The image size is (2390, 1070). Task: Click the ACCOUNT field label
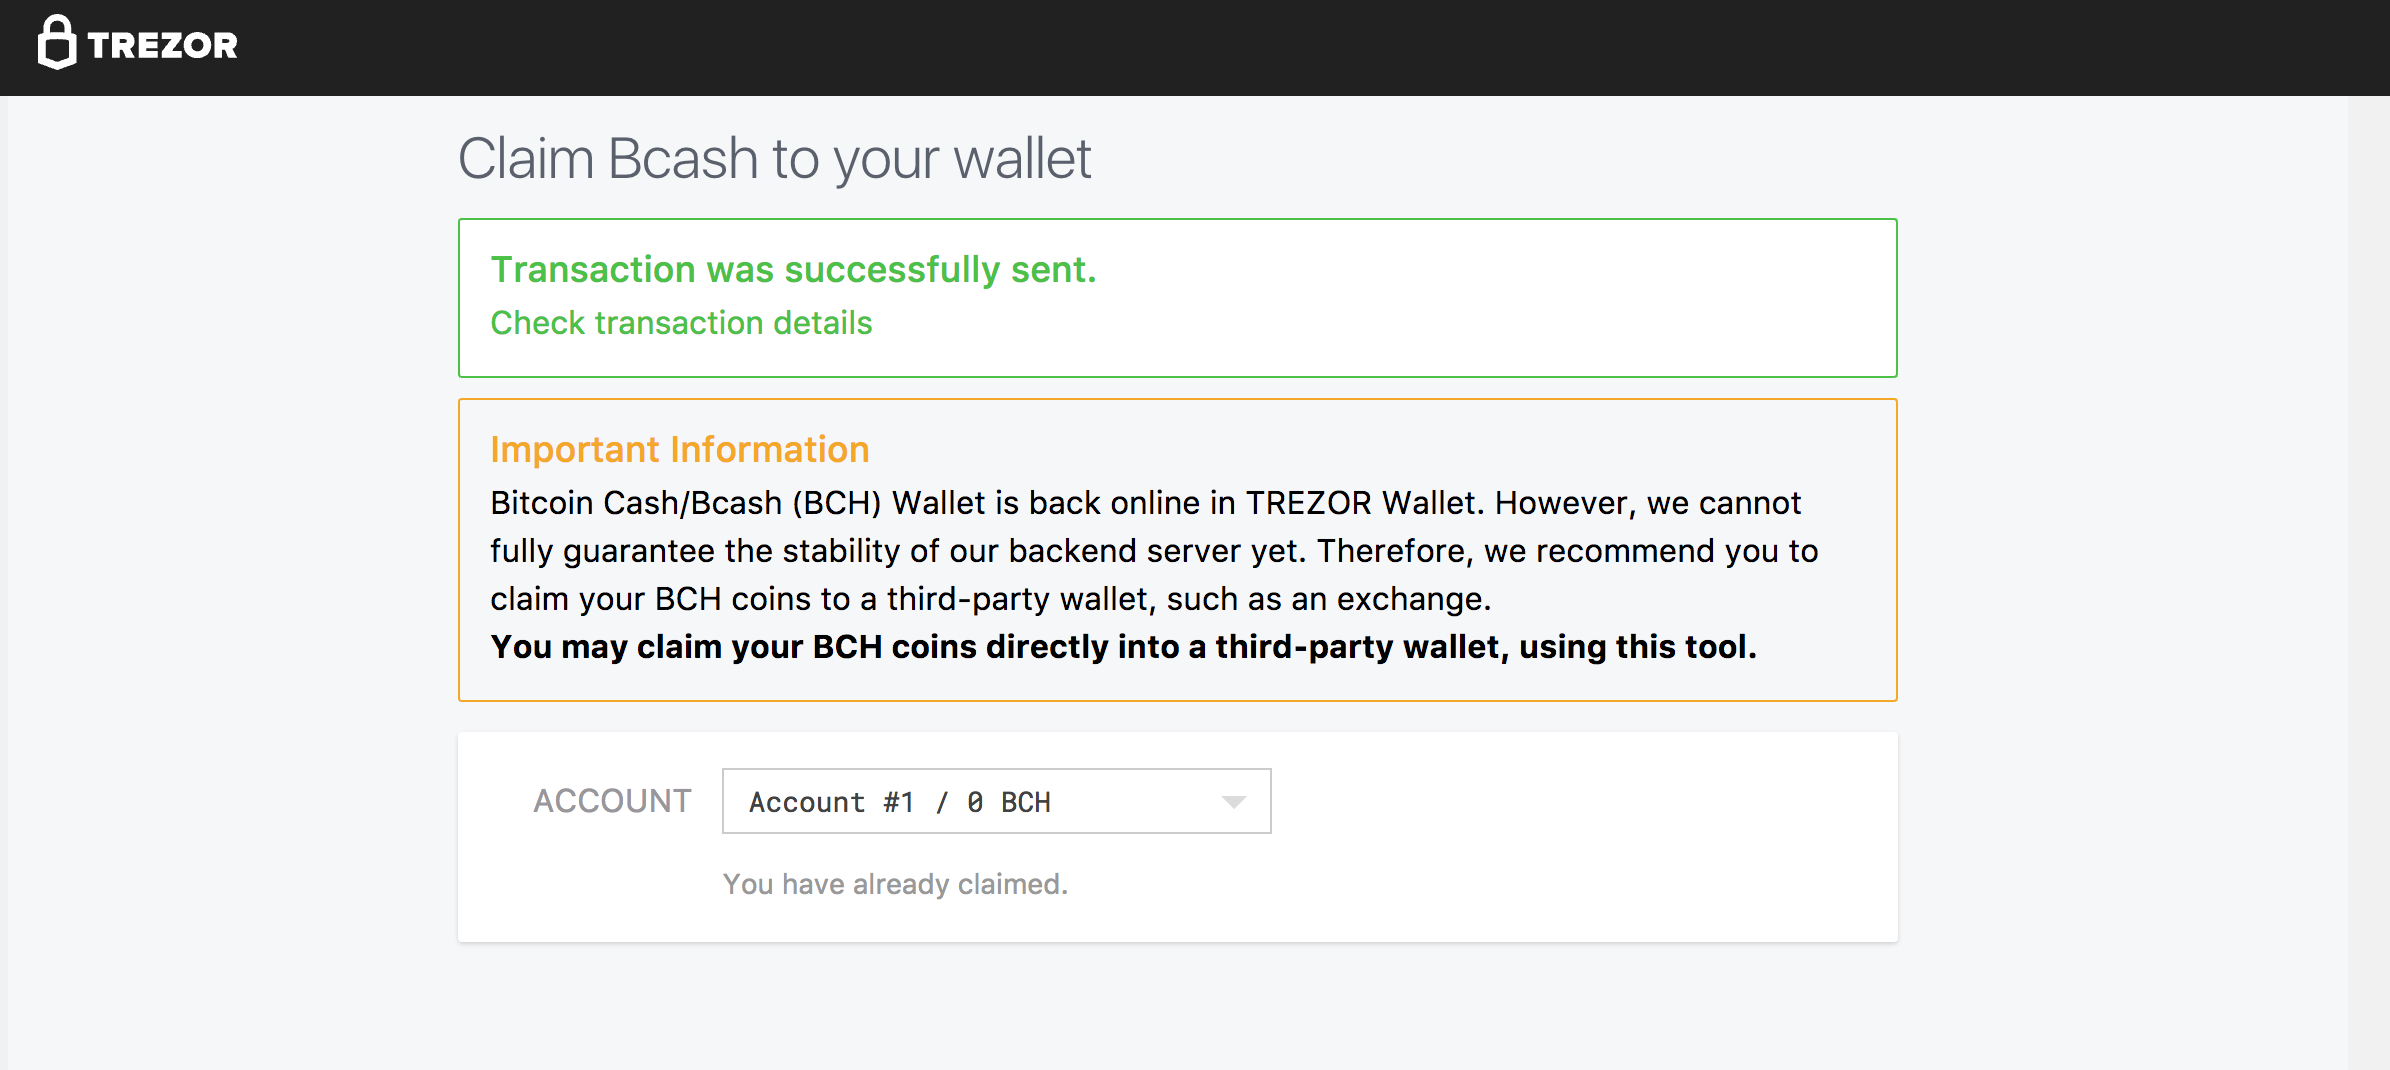(612, 801)
